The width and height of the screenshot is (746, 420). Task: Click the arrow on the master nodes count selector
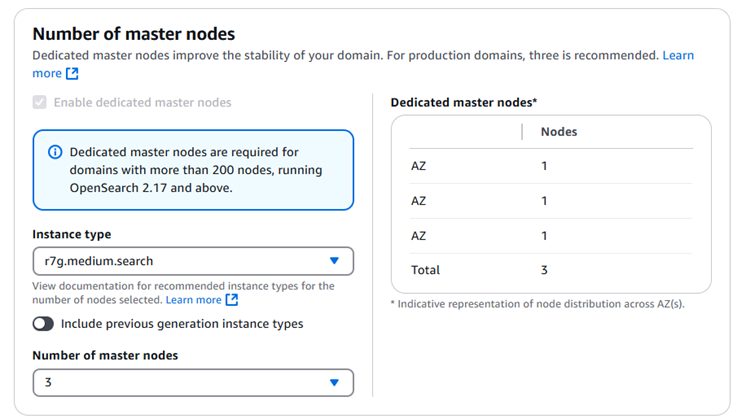tap(334, 383)
